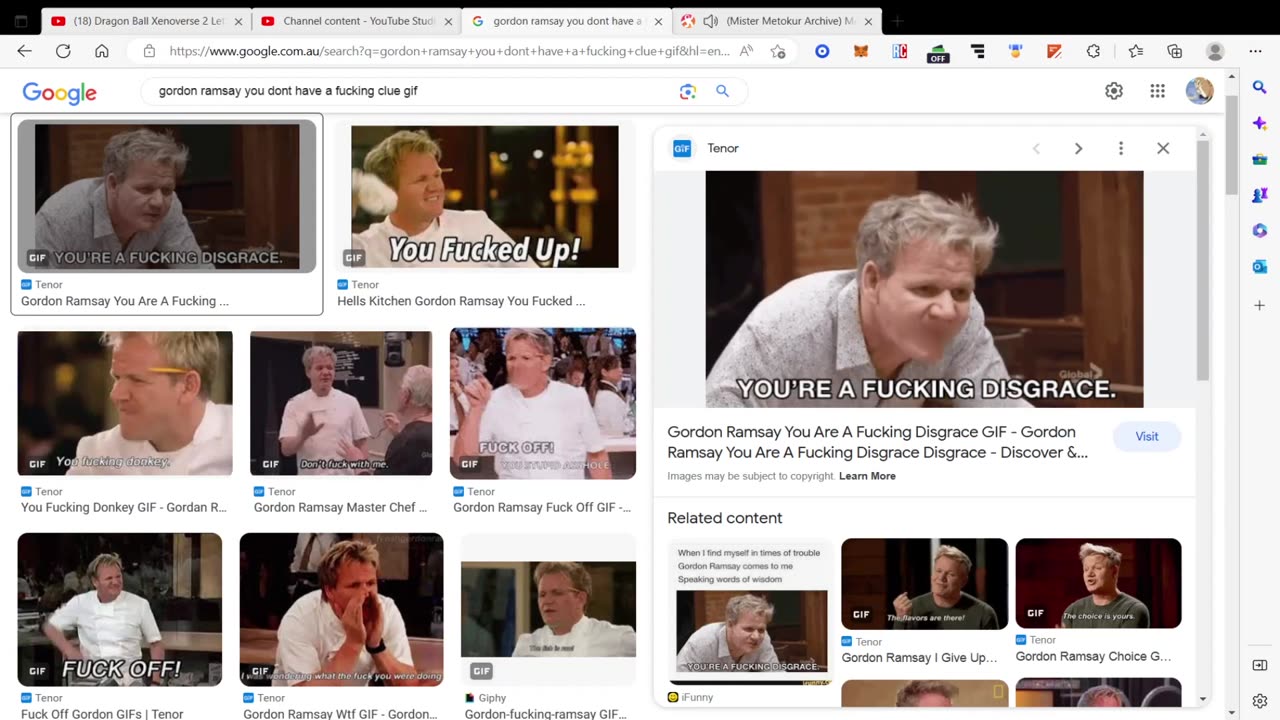Open Edge sidebar Games chess icon
Viewport: 1280px width, 720px height.
(1259, 195)
